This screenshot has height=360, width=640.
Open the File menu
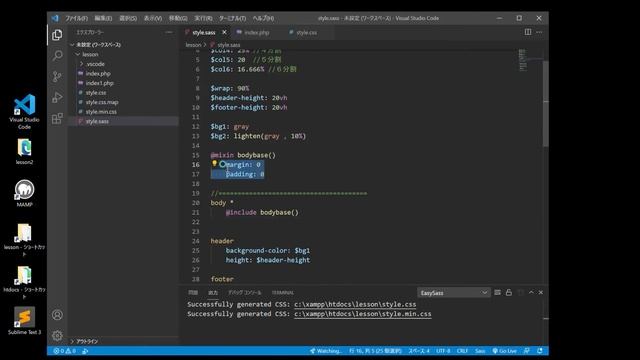[x=76, y=18]
